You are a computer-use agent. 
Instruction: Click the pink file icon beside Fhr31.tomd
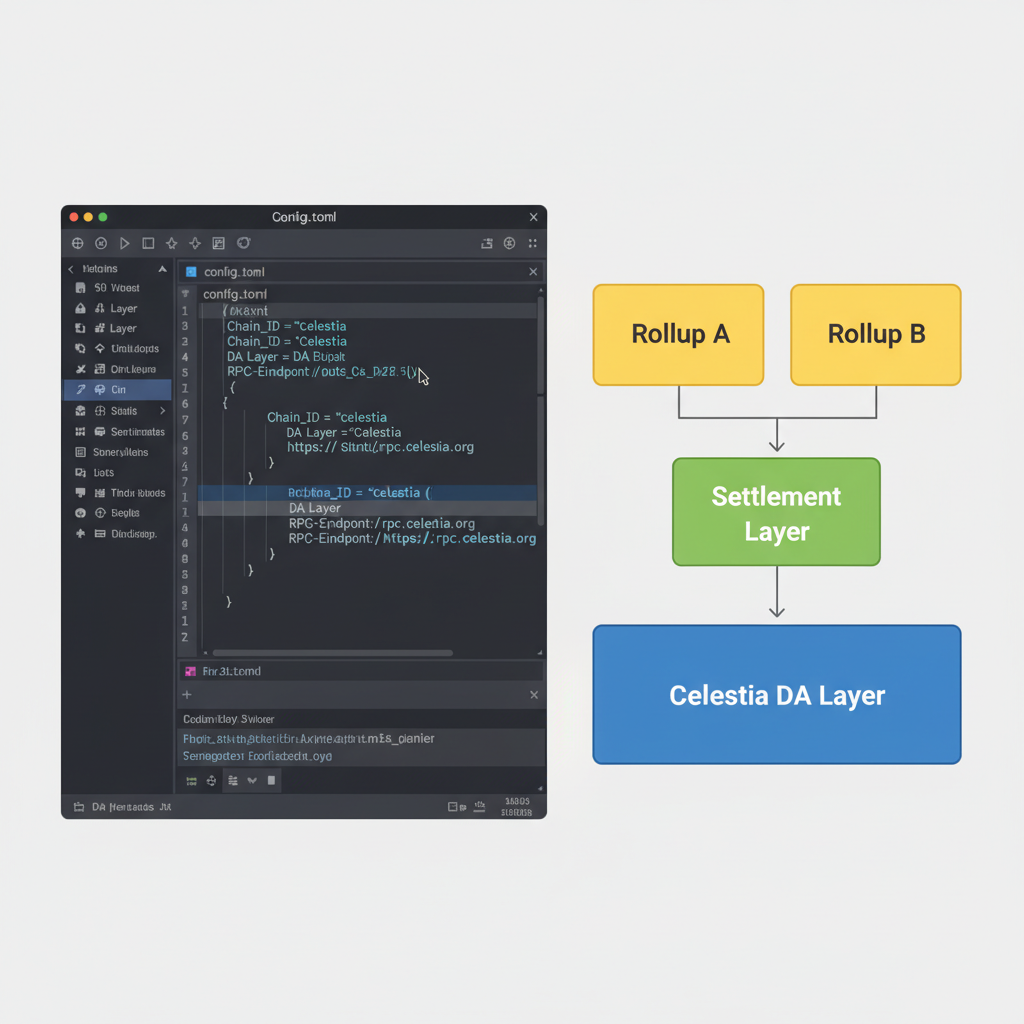click(x=189, y=671)
